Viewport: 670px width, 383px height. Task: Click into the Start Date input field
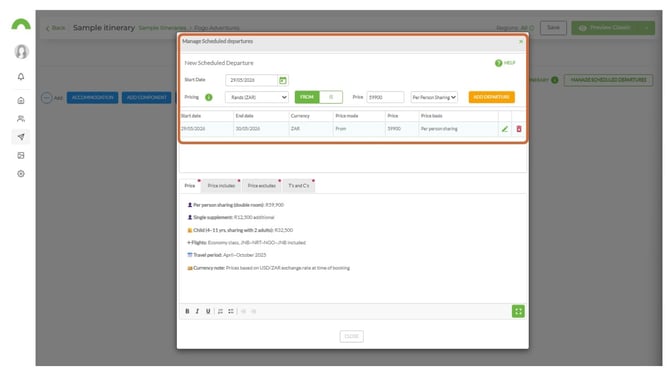(x=252, y=80)
